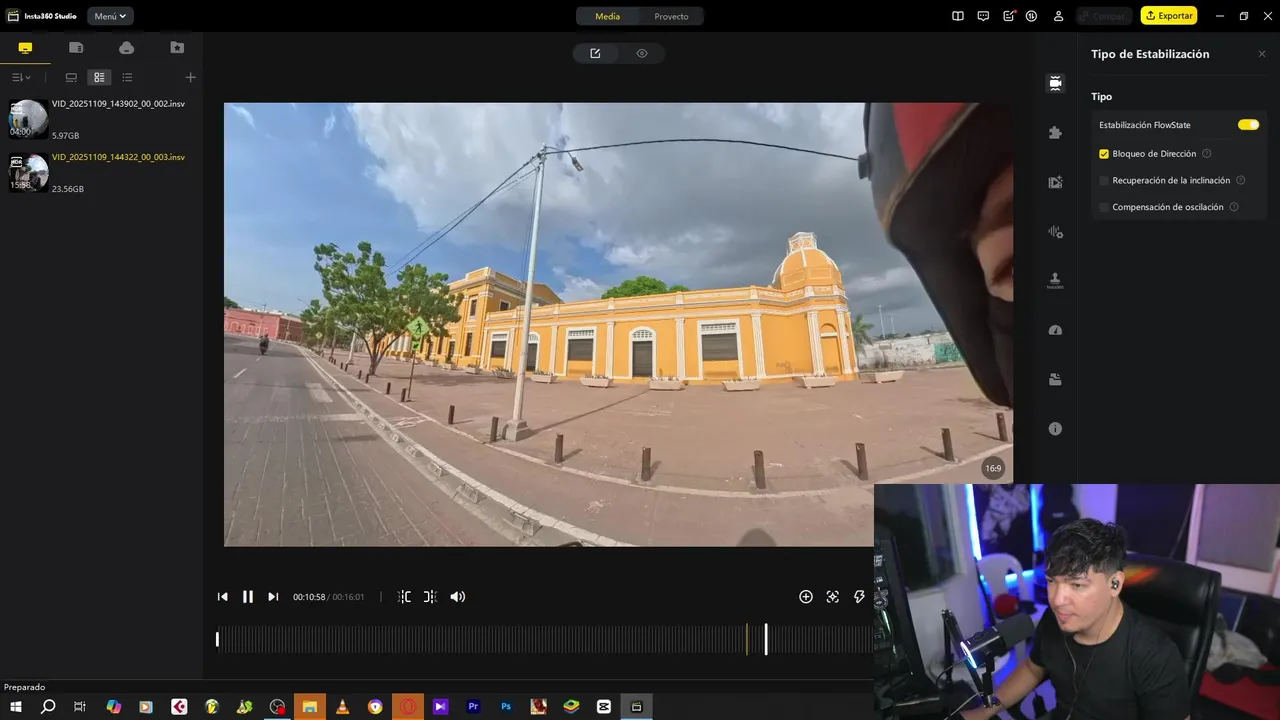Activate the deep track icon
Screen dimensions: 1280x720
(x=833, y=597)
